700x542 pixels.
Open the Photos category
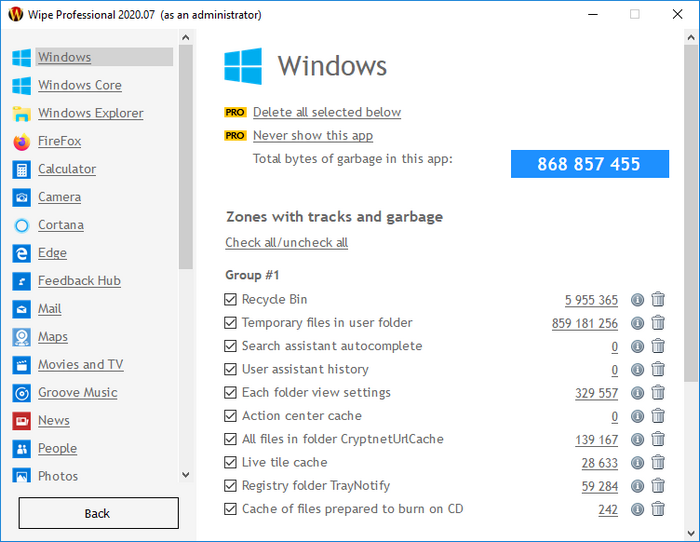[x=58, y=476]
